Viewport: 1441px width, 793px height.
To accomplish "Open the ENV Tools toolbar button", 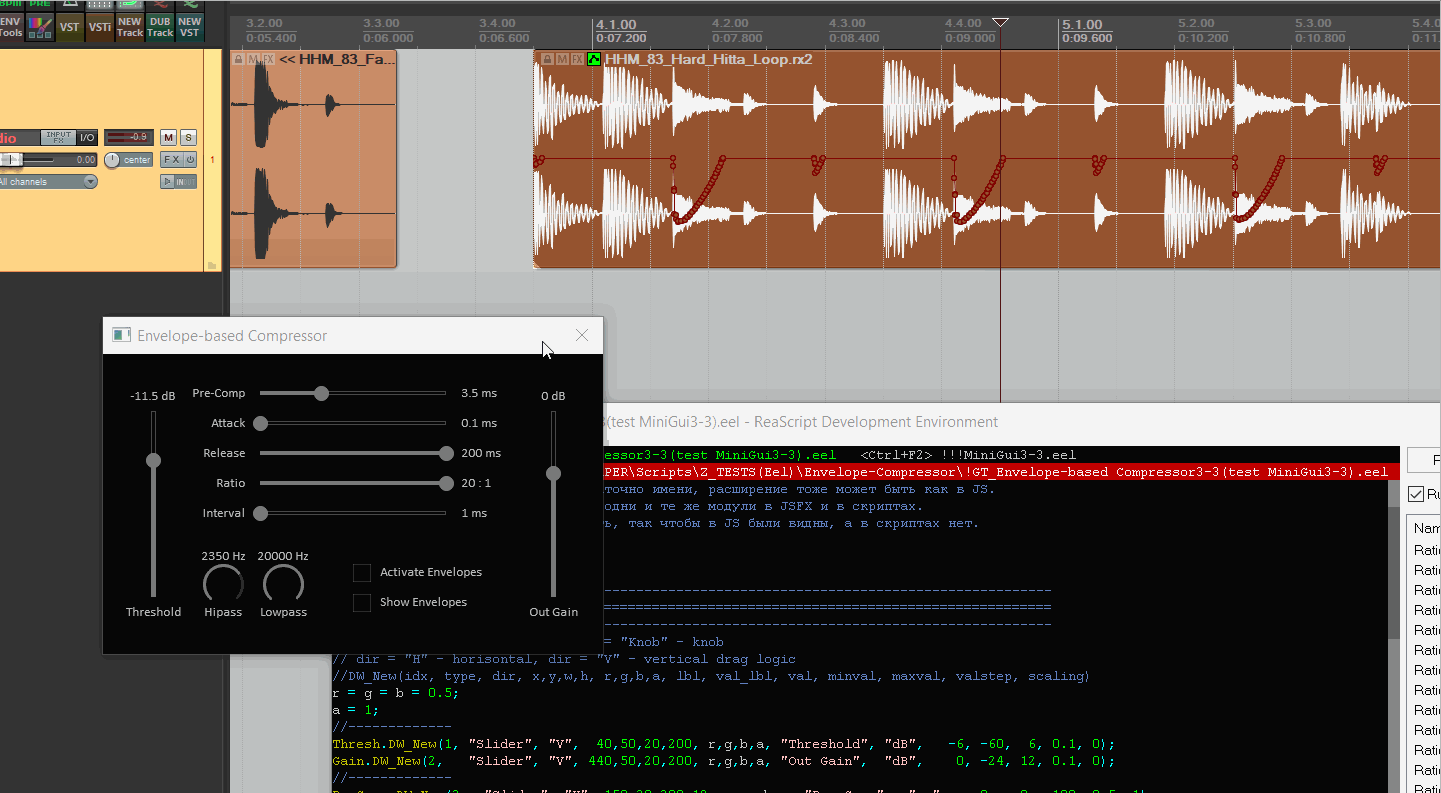I will coord(10,26).
